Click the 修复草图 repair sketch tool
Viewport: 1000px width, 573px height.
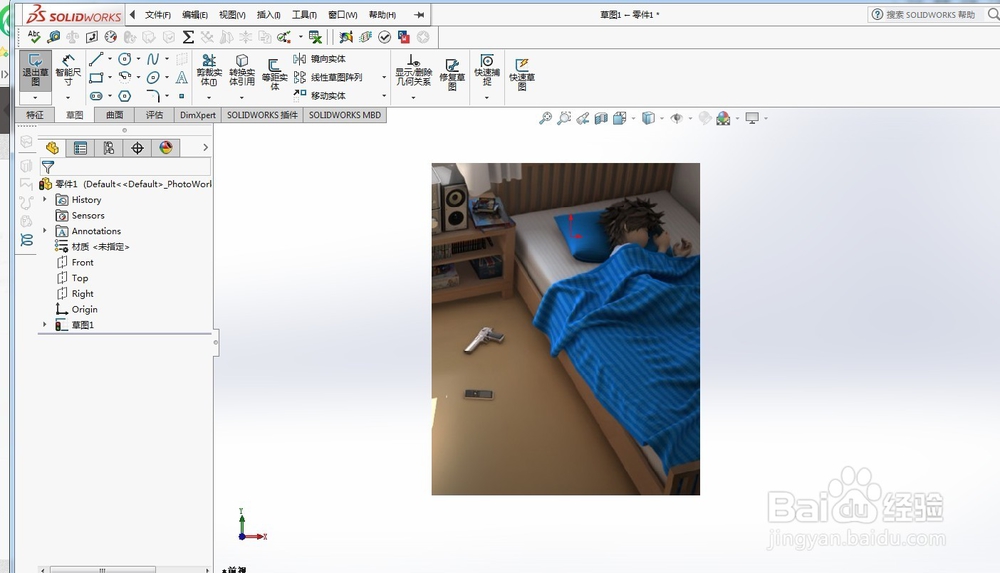(x=452, y=74)
